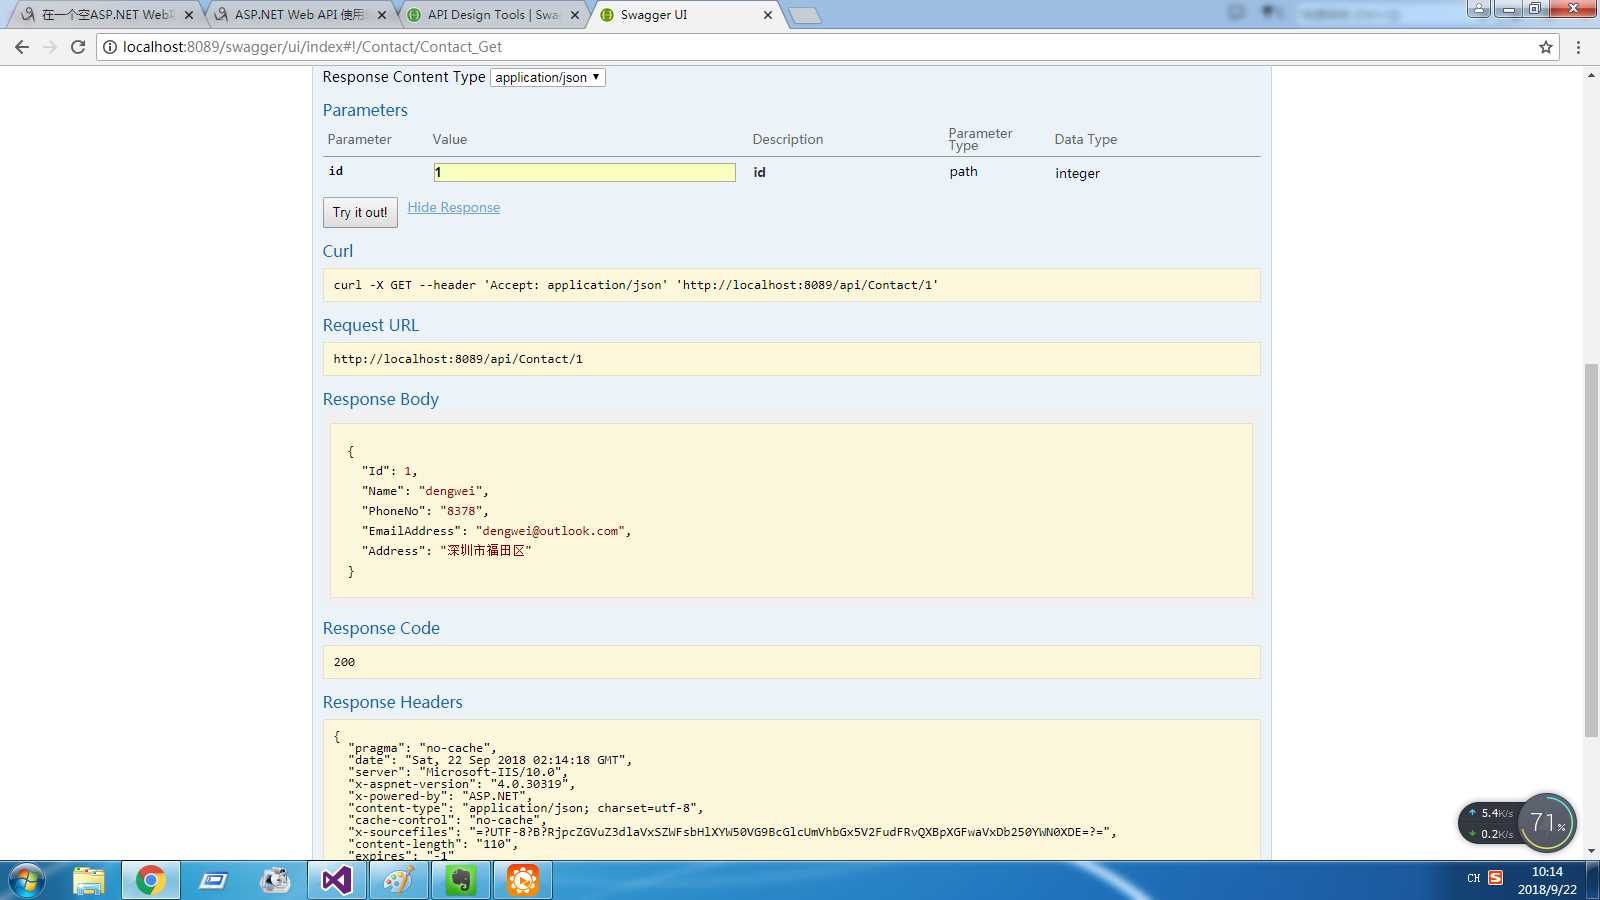Close the ASP.NET Web API 使用 tab

coord(382,15)
